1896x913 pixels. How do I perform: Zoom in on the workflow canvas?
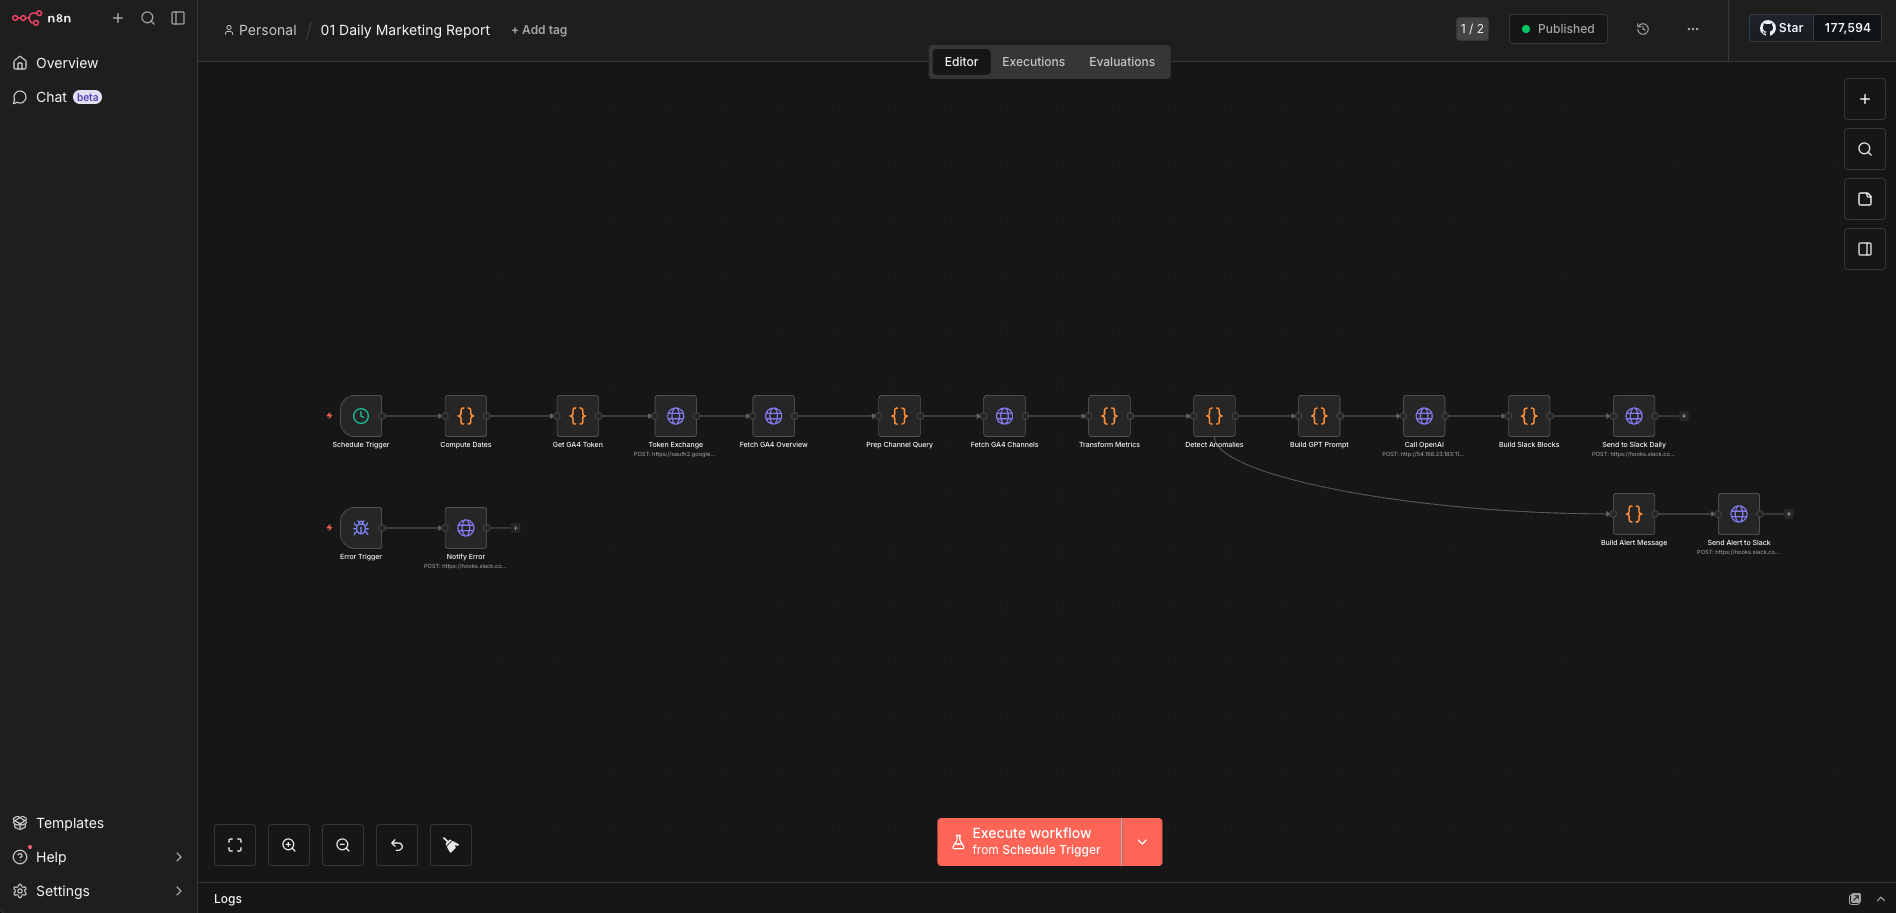(x=289, y=845)
